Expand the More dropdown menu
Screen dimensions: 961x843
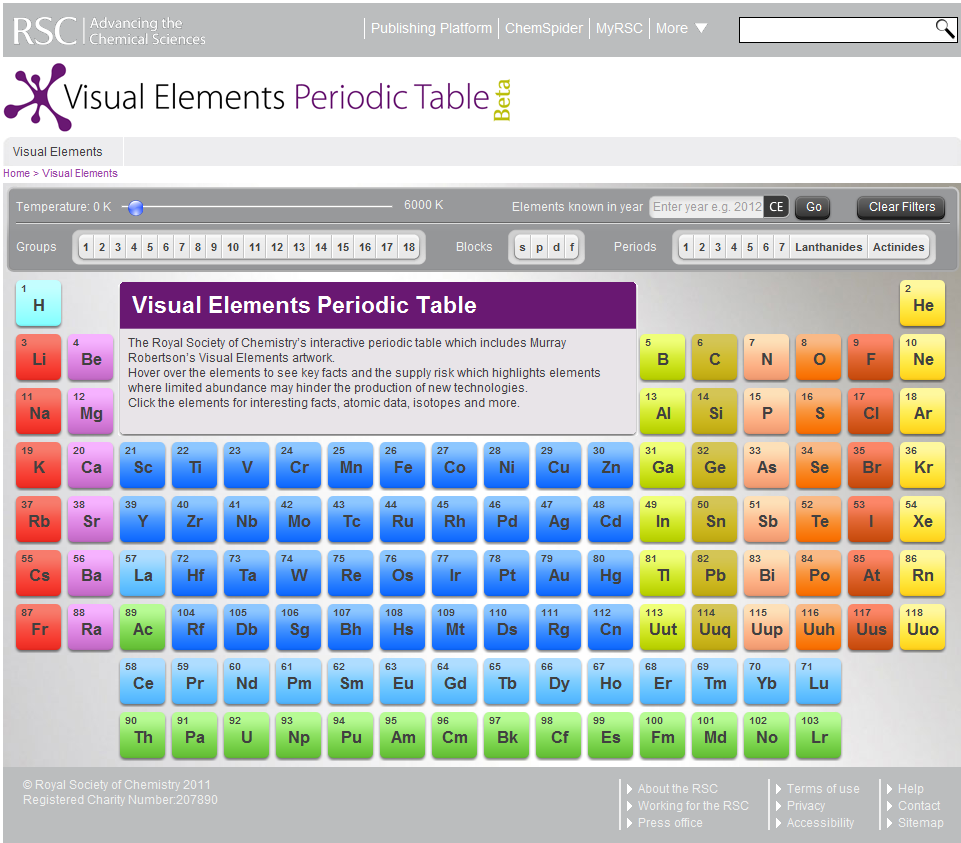pos(681,28)
